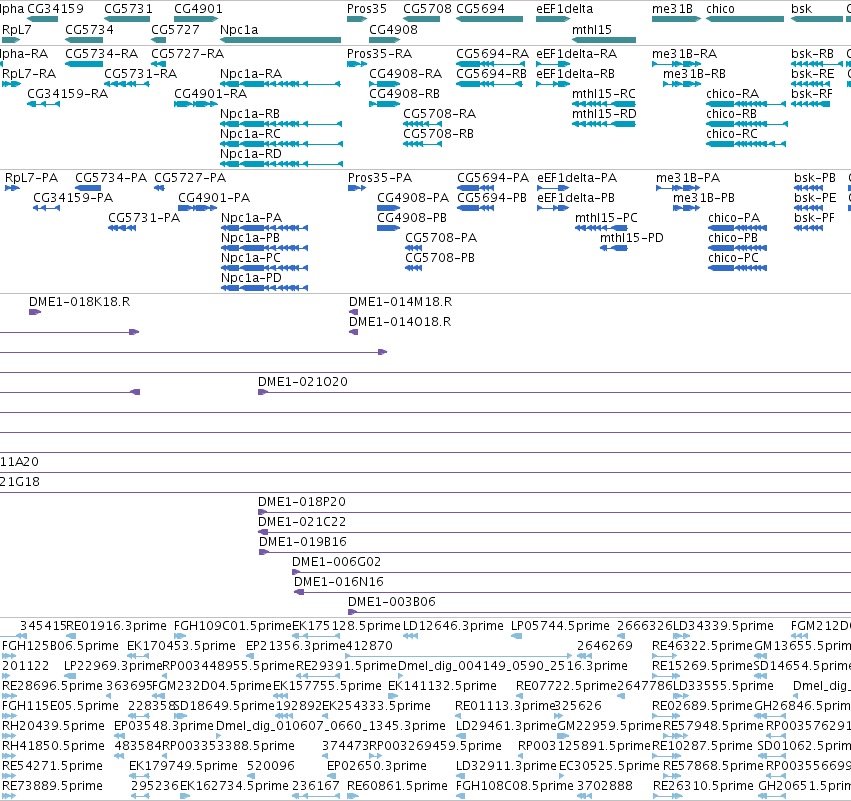Image resolution: width=851 pixels, height=801 pixels.
Task: Select transcript Npc1a-RB
Action: pyautogui.click(x=281, y=124)
